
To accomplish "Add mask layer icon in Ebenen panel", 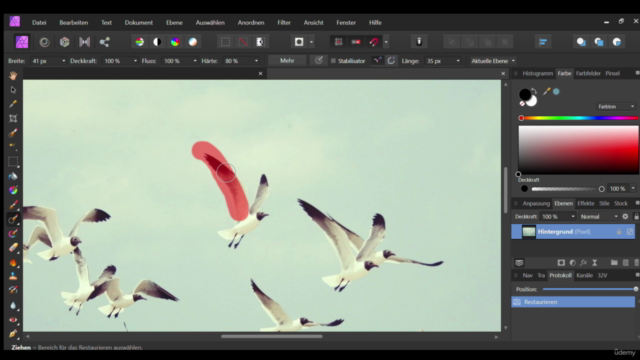I will [561, 263].
